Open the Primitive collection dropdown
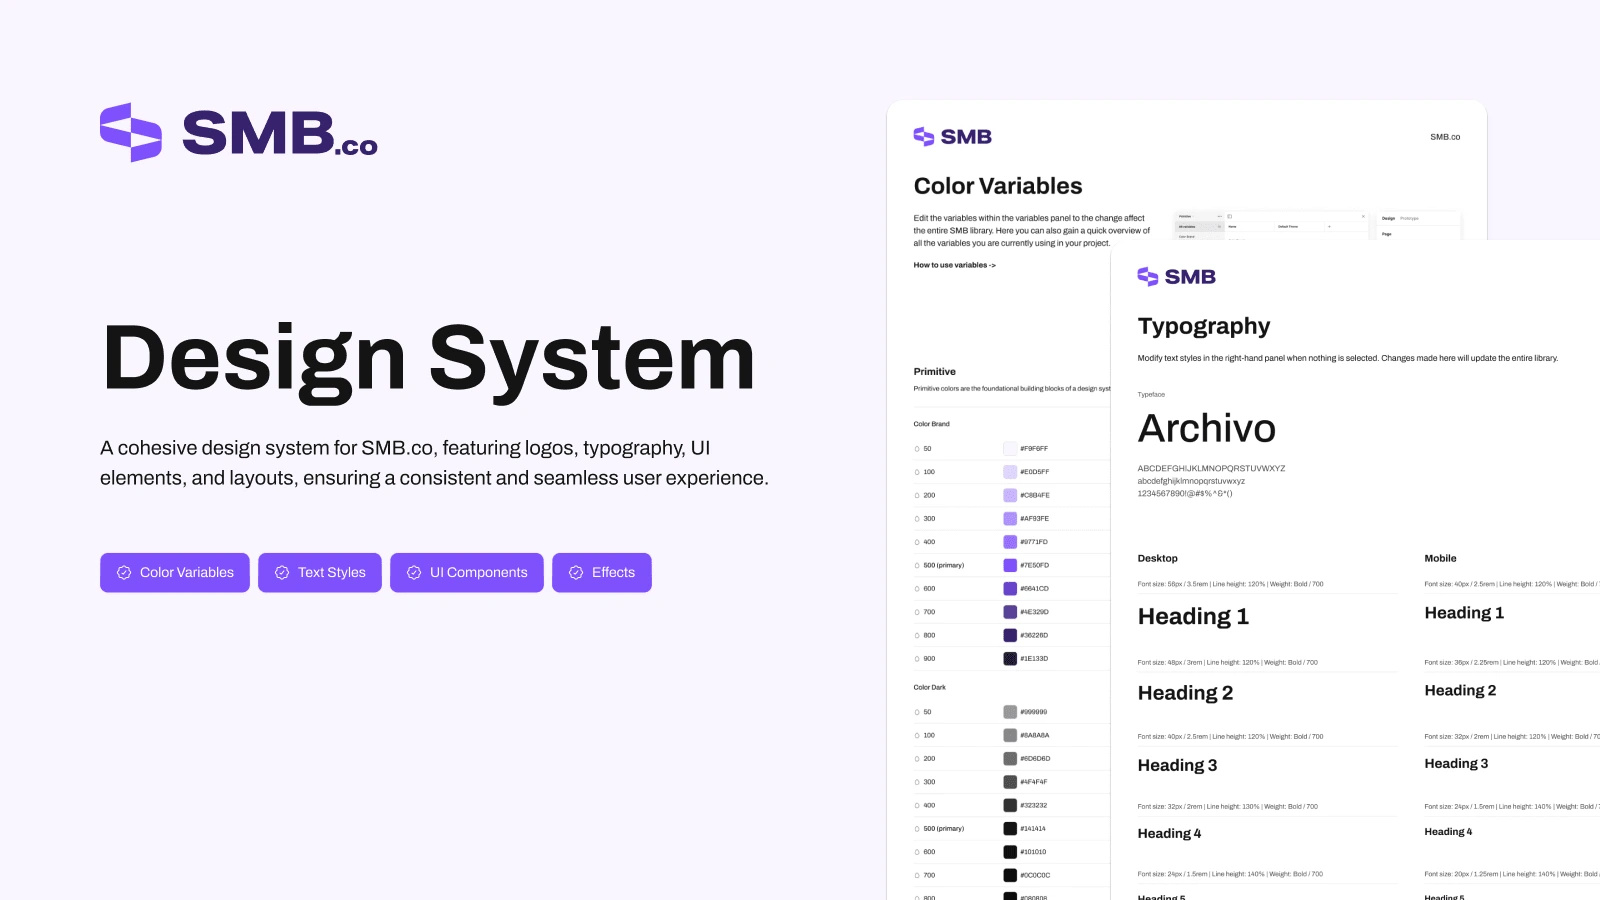 click(1190, 216)
